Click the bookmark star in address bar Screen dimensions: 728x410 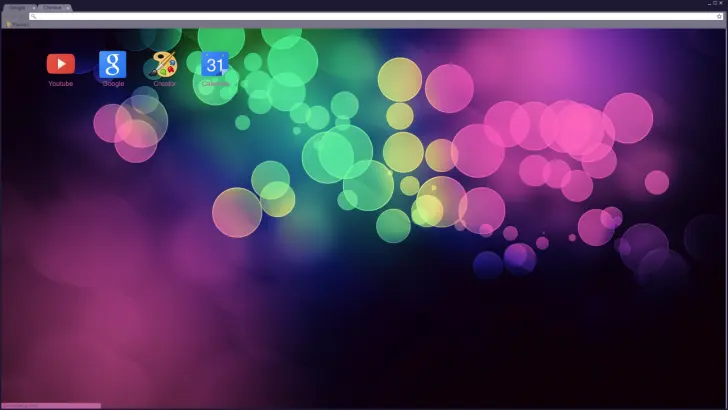click(717, 16)
